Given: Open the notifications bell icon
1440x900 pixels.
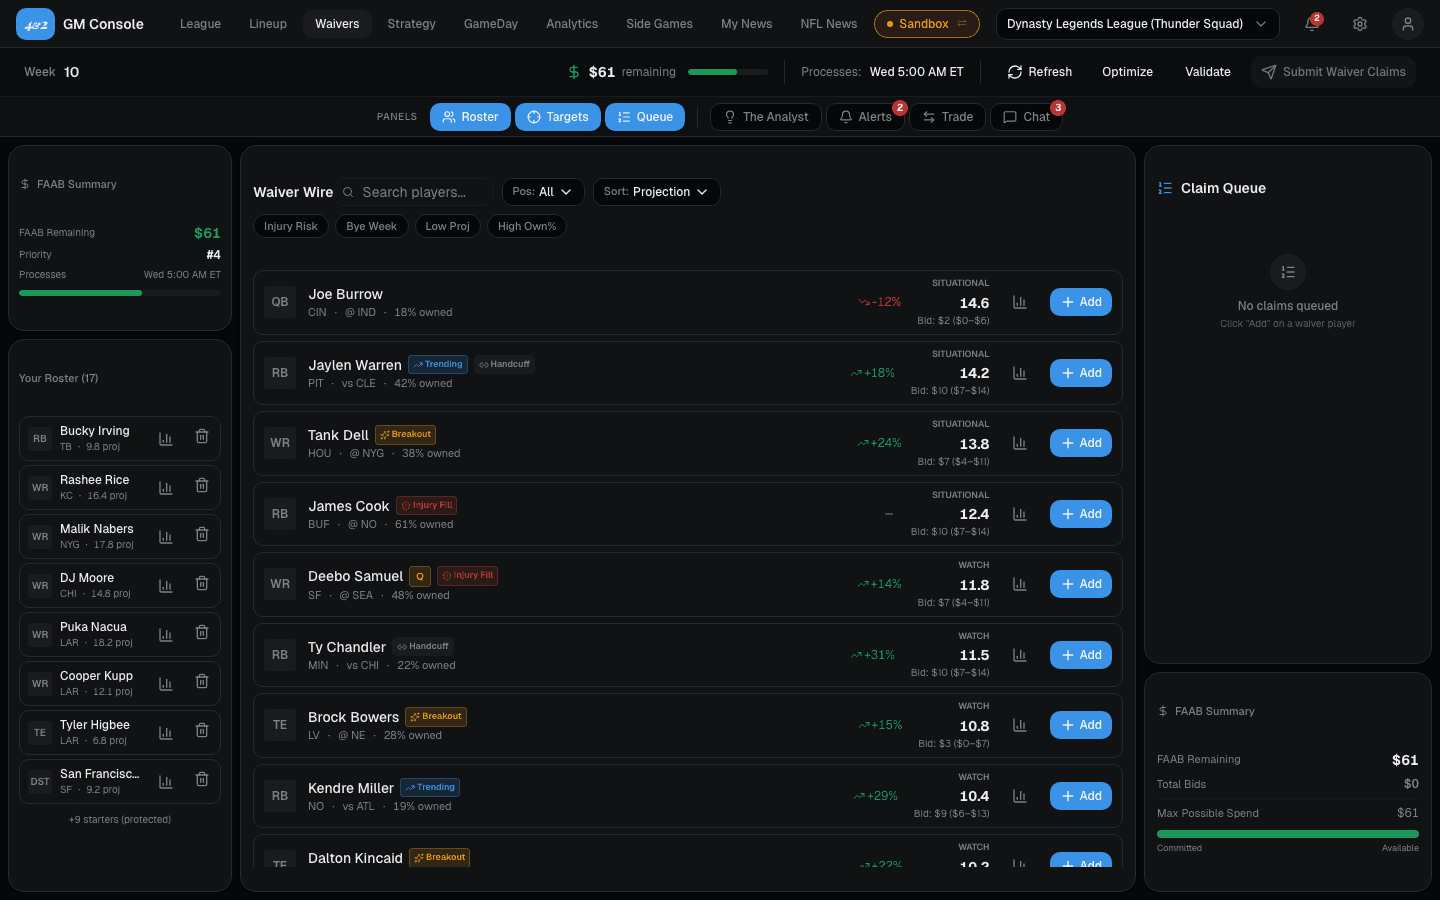Looking at the screenshot, I should click(1312, 24).
